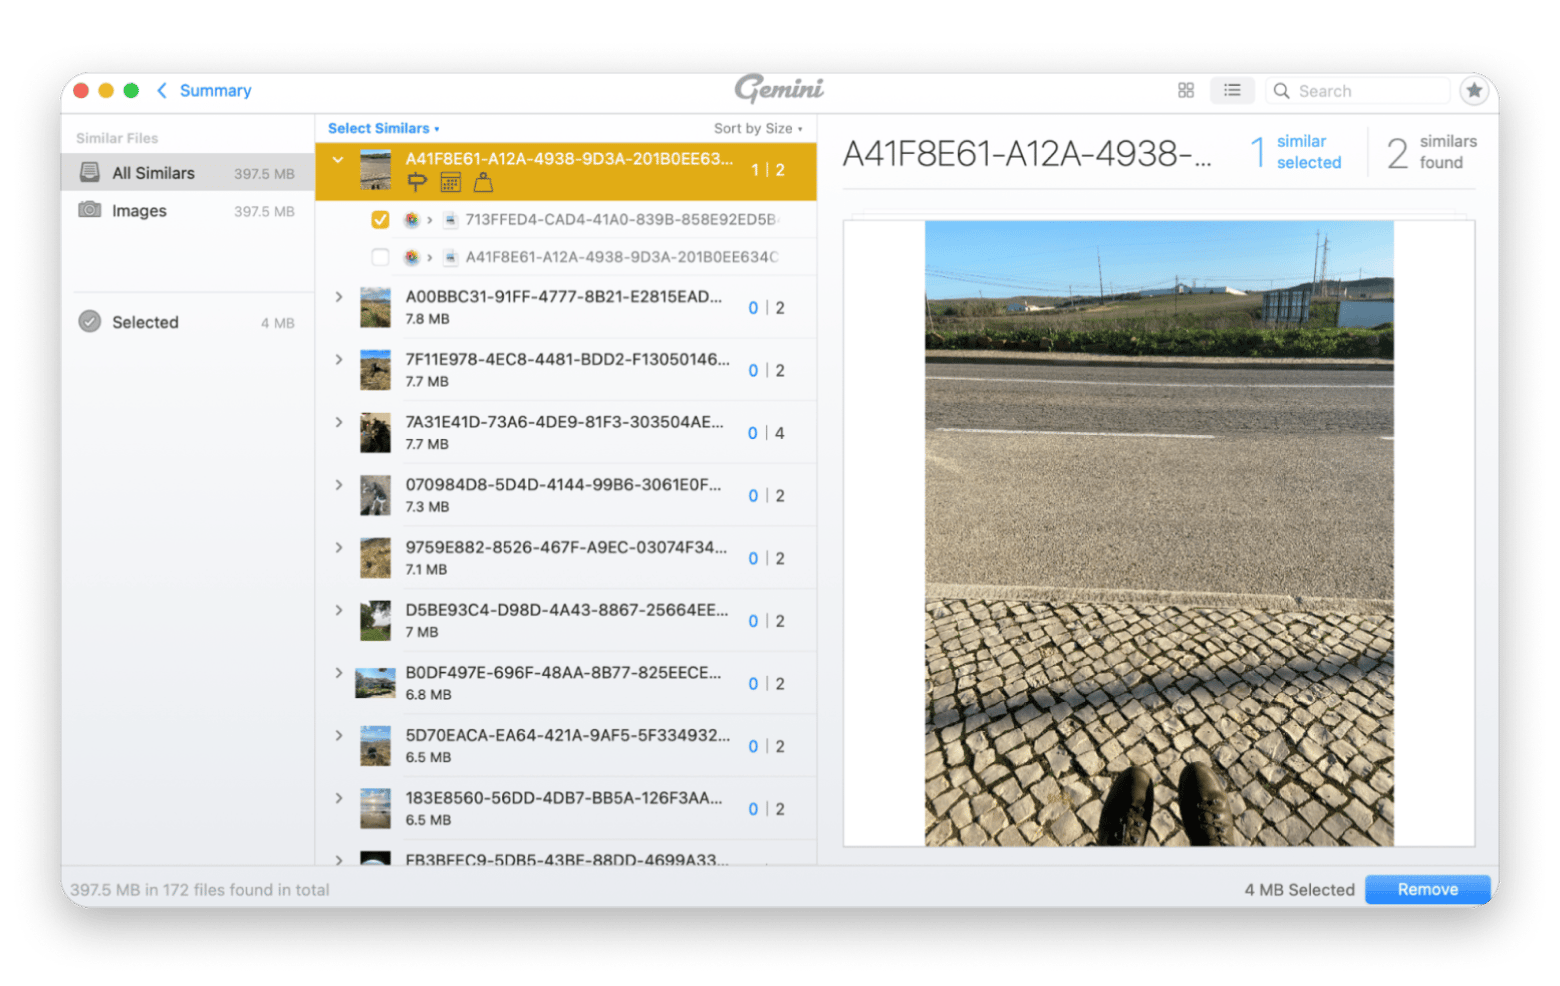Select All Similars in sidebar
Image resolution: width=1560 pixels, height=986 pixels.
153,173
